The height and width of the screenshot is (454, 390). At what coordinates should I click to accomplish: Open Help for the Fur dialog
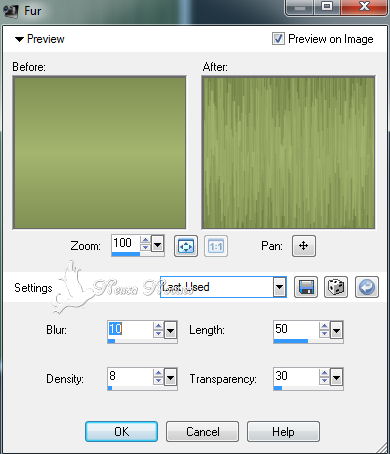(283, 432)
